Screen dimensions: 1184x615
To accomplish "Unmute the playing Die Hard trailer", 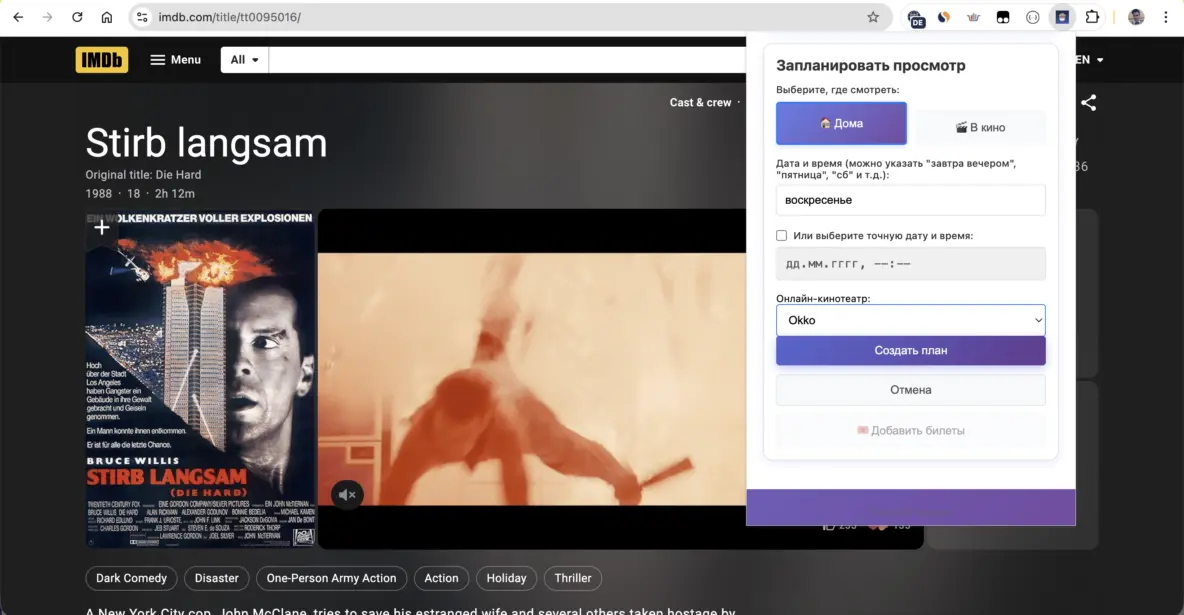I will [x=347, y=494].
